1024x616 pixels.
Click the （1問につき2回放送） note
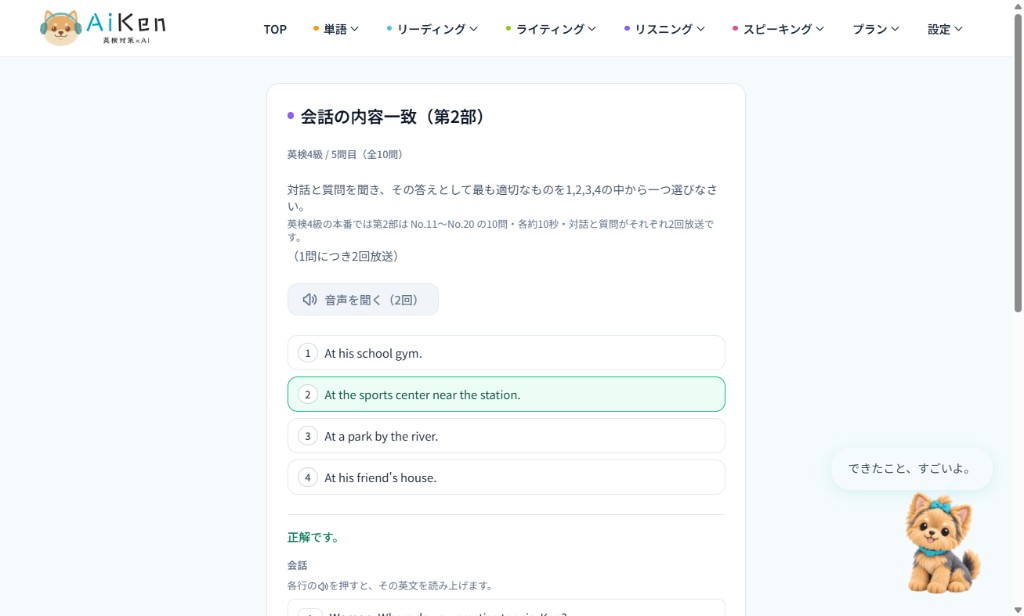tap(344, 256)
